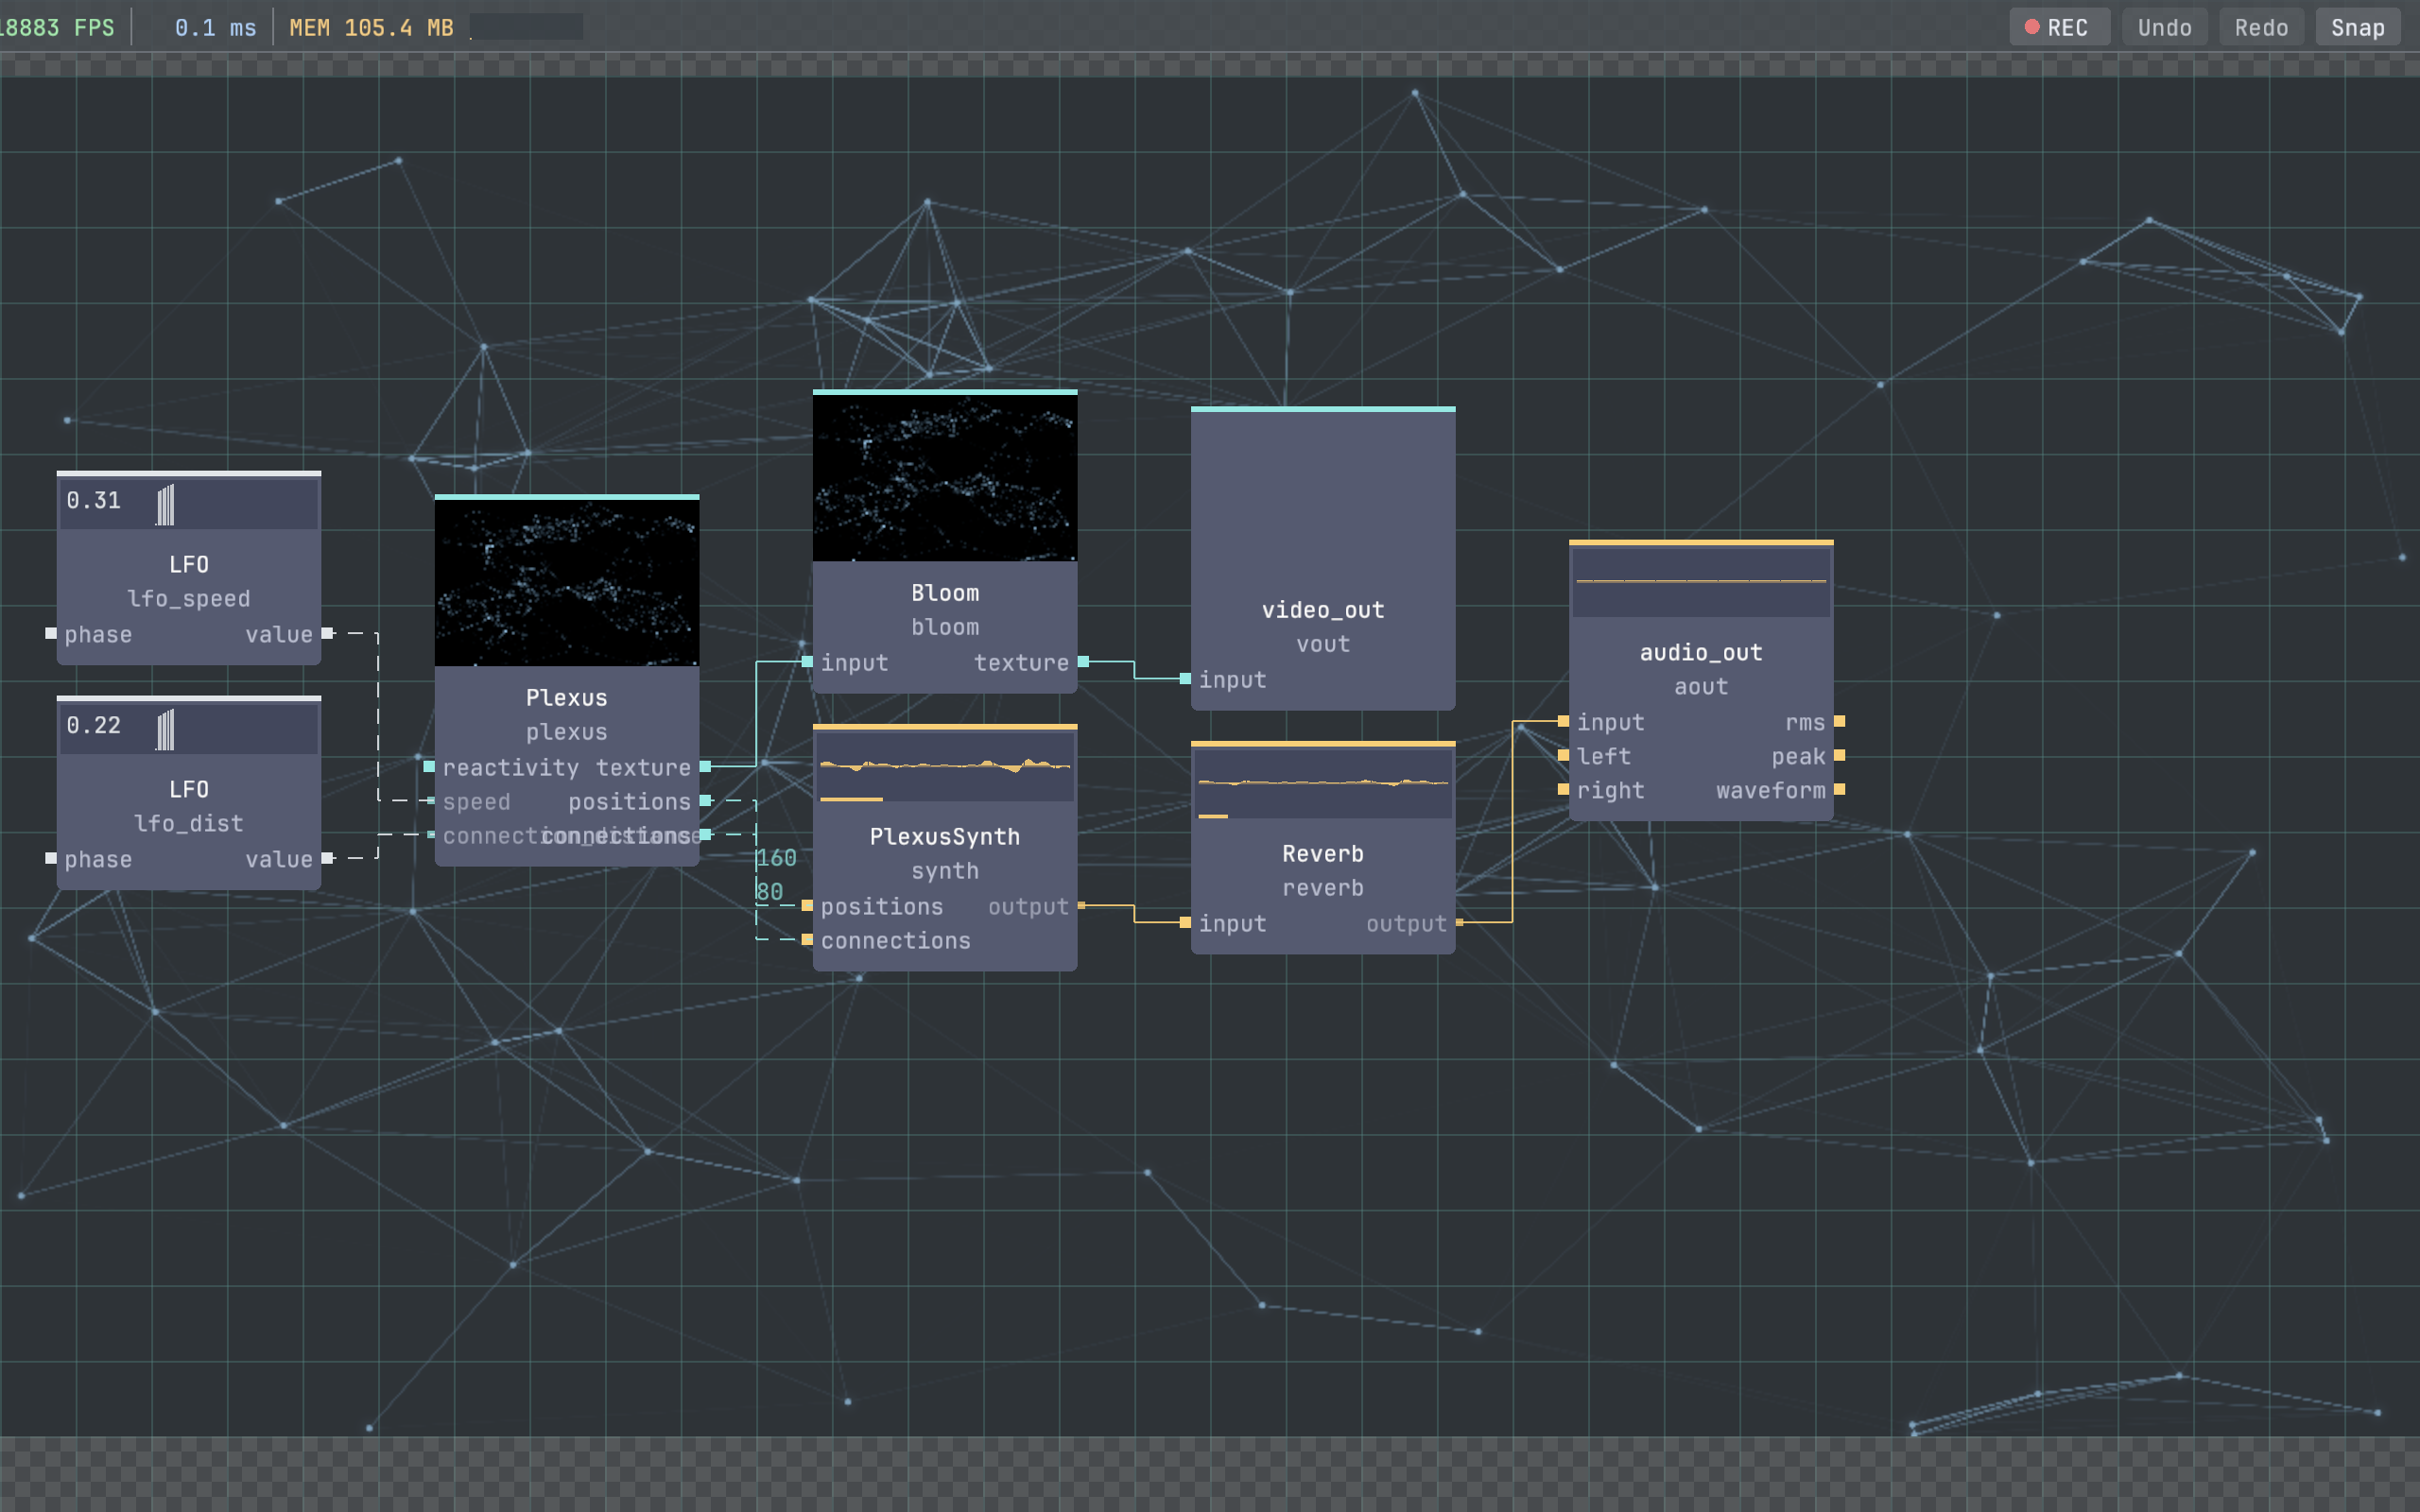The height and width of the screenshot is (1512, 2420).
Task: Click the 0.1 ms frame time readout
Action: 215,27
